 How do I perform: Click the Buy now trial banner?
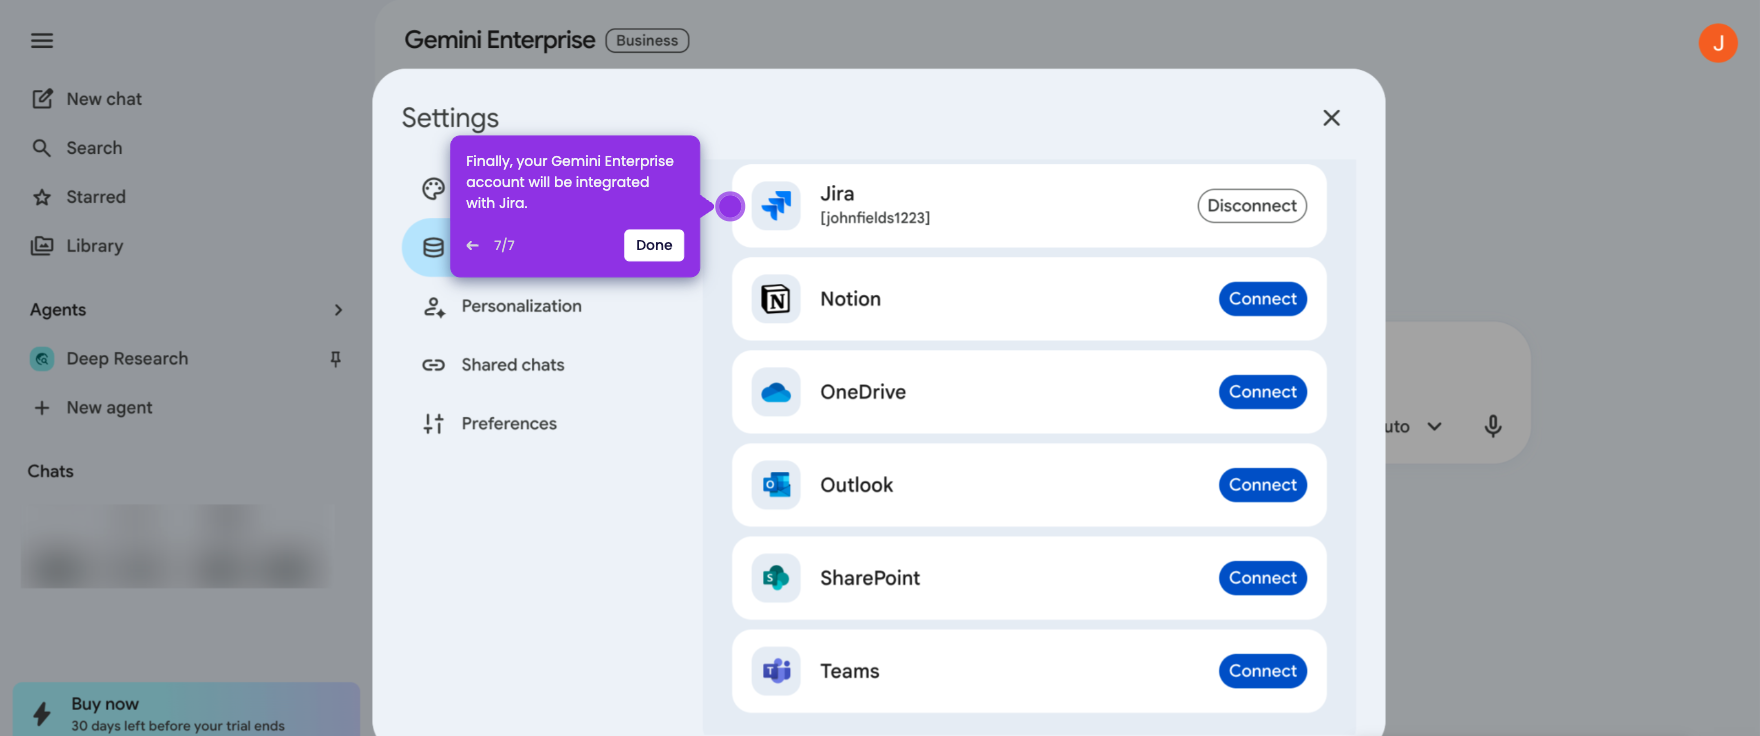[x=186, y=710]
